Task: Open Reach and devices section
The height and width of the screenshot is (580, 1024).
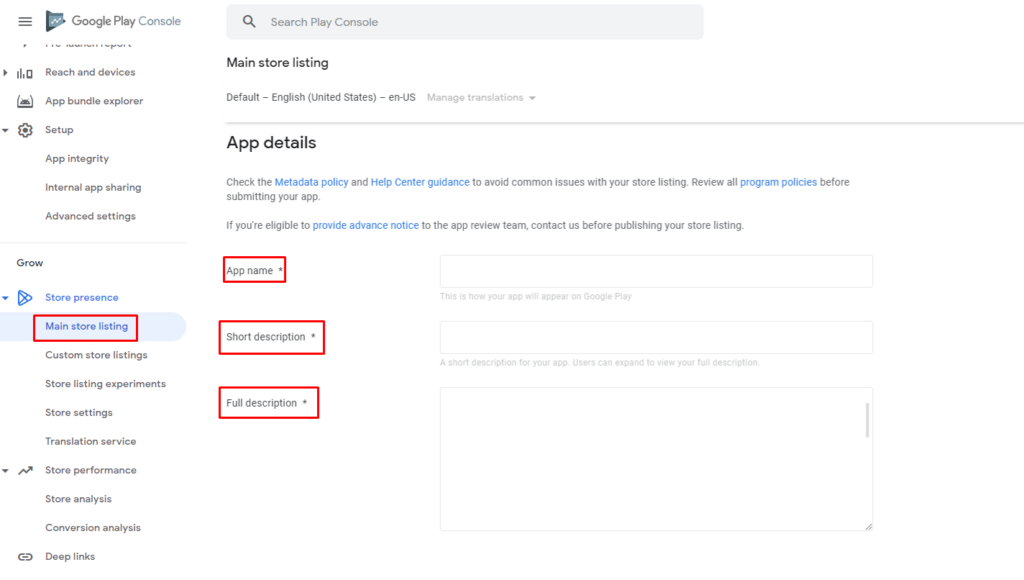Action: click(90, 72)
